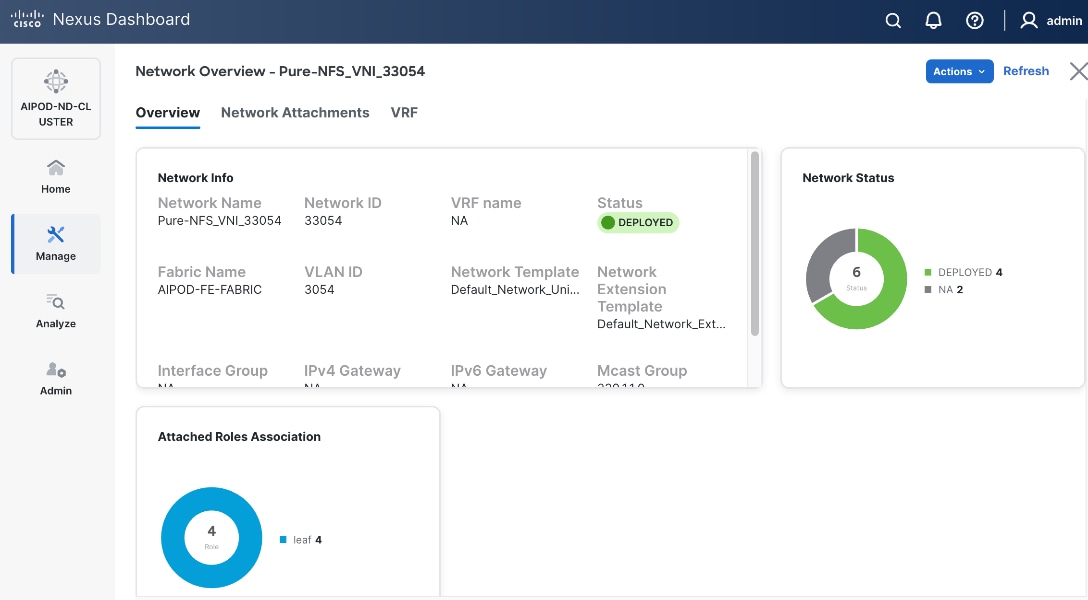This screenshot has width=1088, height=600.
Task: Switch to the Network Attachments tab
Action: point(295,113)
